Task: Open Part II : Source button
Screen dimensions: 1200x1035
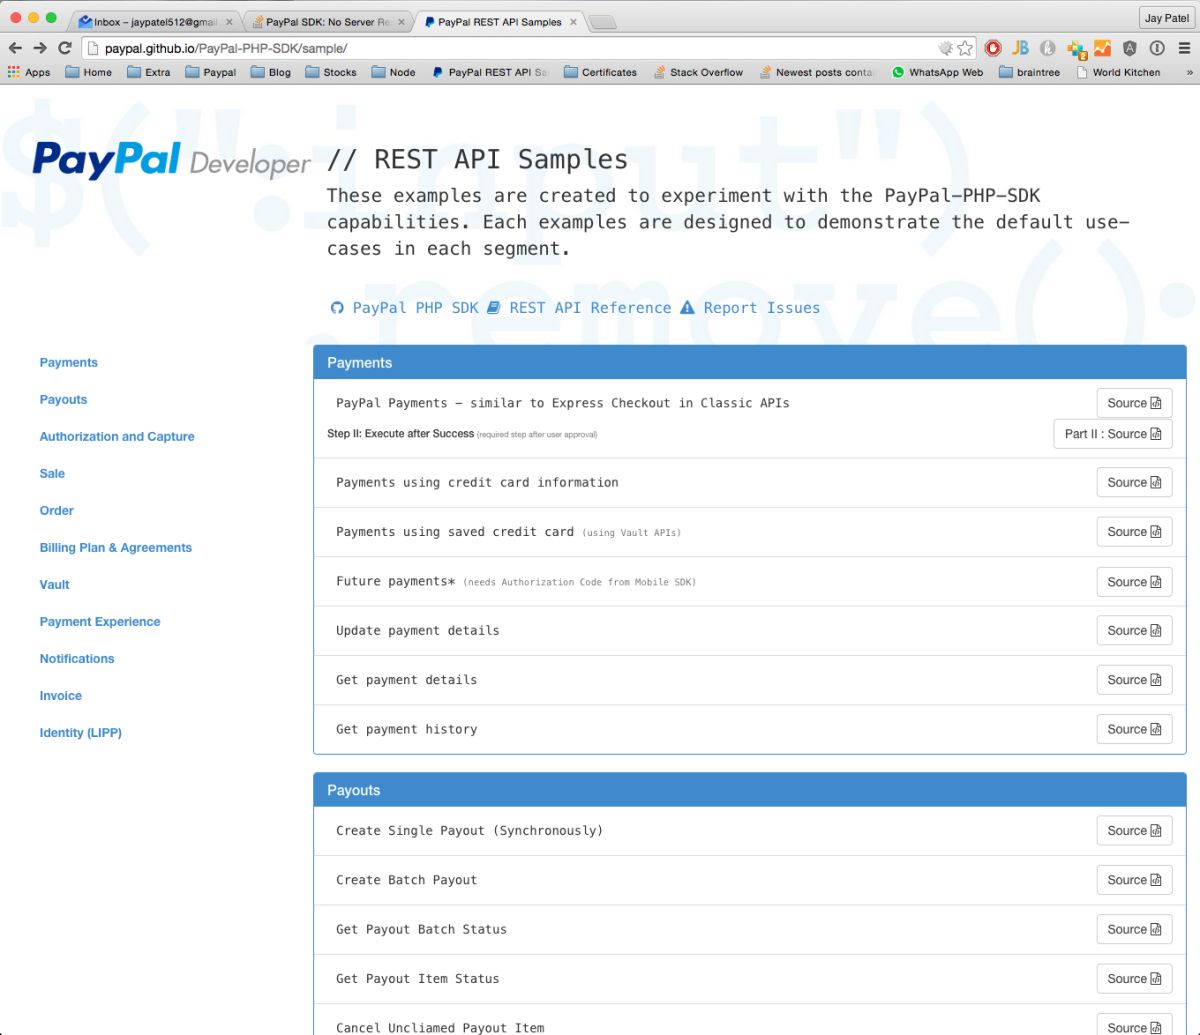Action: pyautogui.click(x=1113, y=434)
